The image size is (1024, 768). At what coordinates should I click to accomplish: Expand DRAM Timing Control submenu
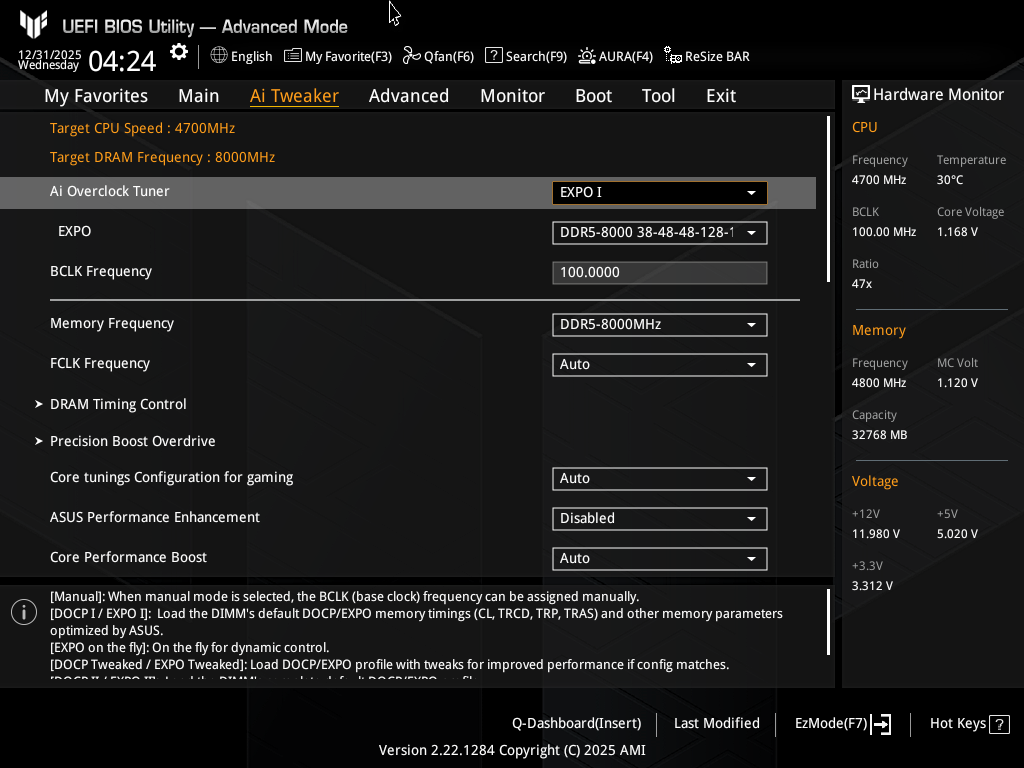tap(118, 404)
